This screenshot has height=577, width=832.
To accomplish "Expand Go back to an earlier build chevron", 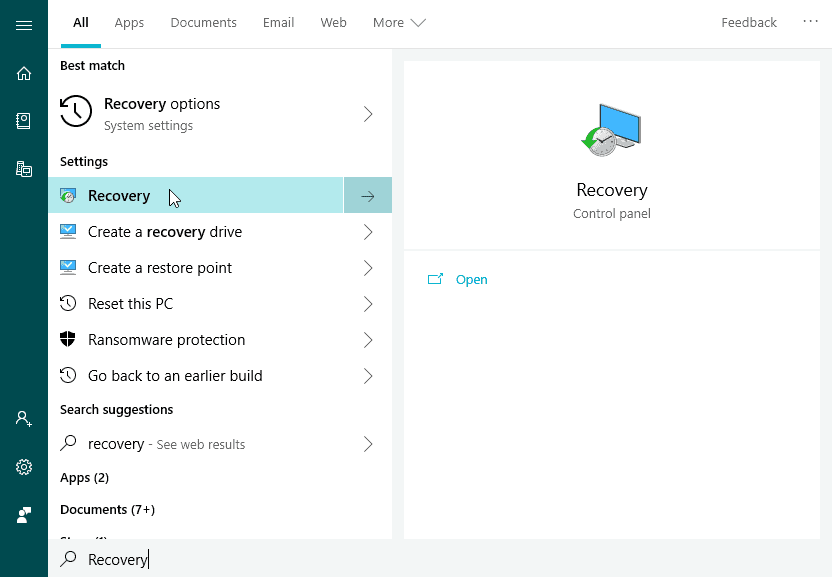I will 368,376.
